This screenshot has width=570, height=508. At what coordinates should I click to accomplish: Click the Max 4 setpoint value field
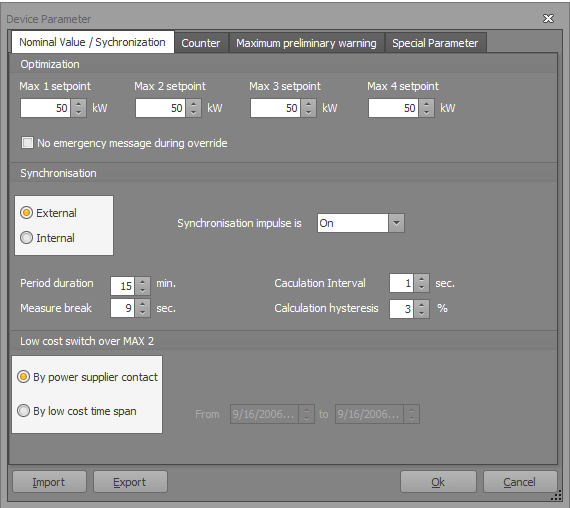393,108
